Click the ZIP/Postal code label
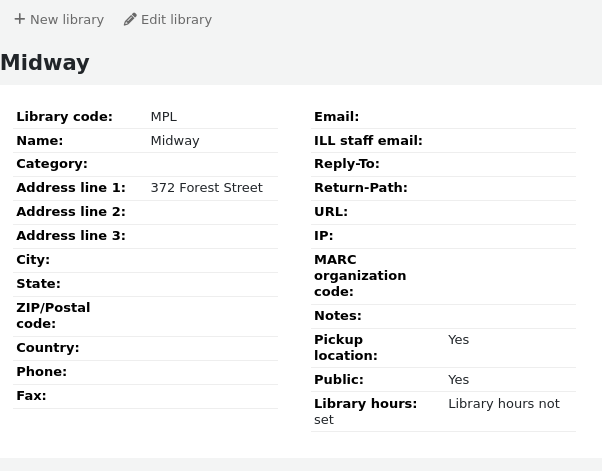 (53, 316)
